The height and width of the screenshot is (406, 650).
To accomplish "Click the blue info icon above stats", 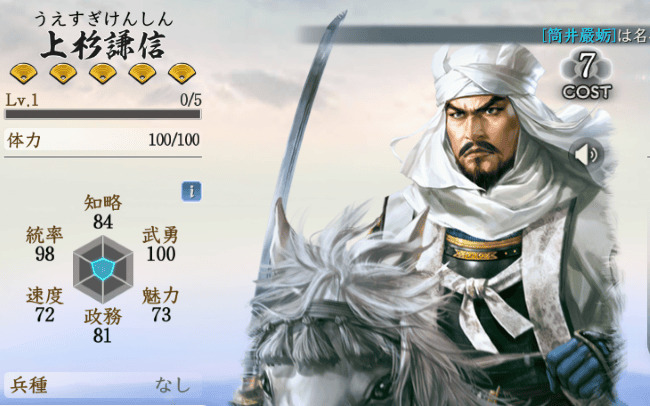I will coord(192,192).
